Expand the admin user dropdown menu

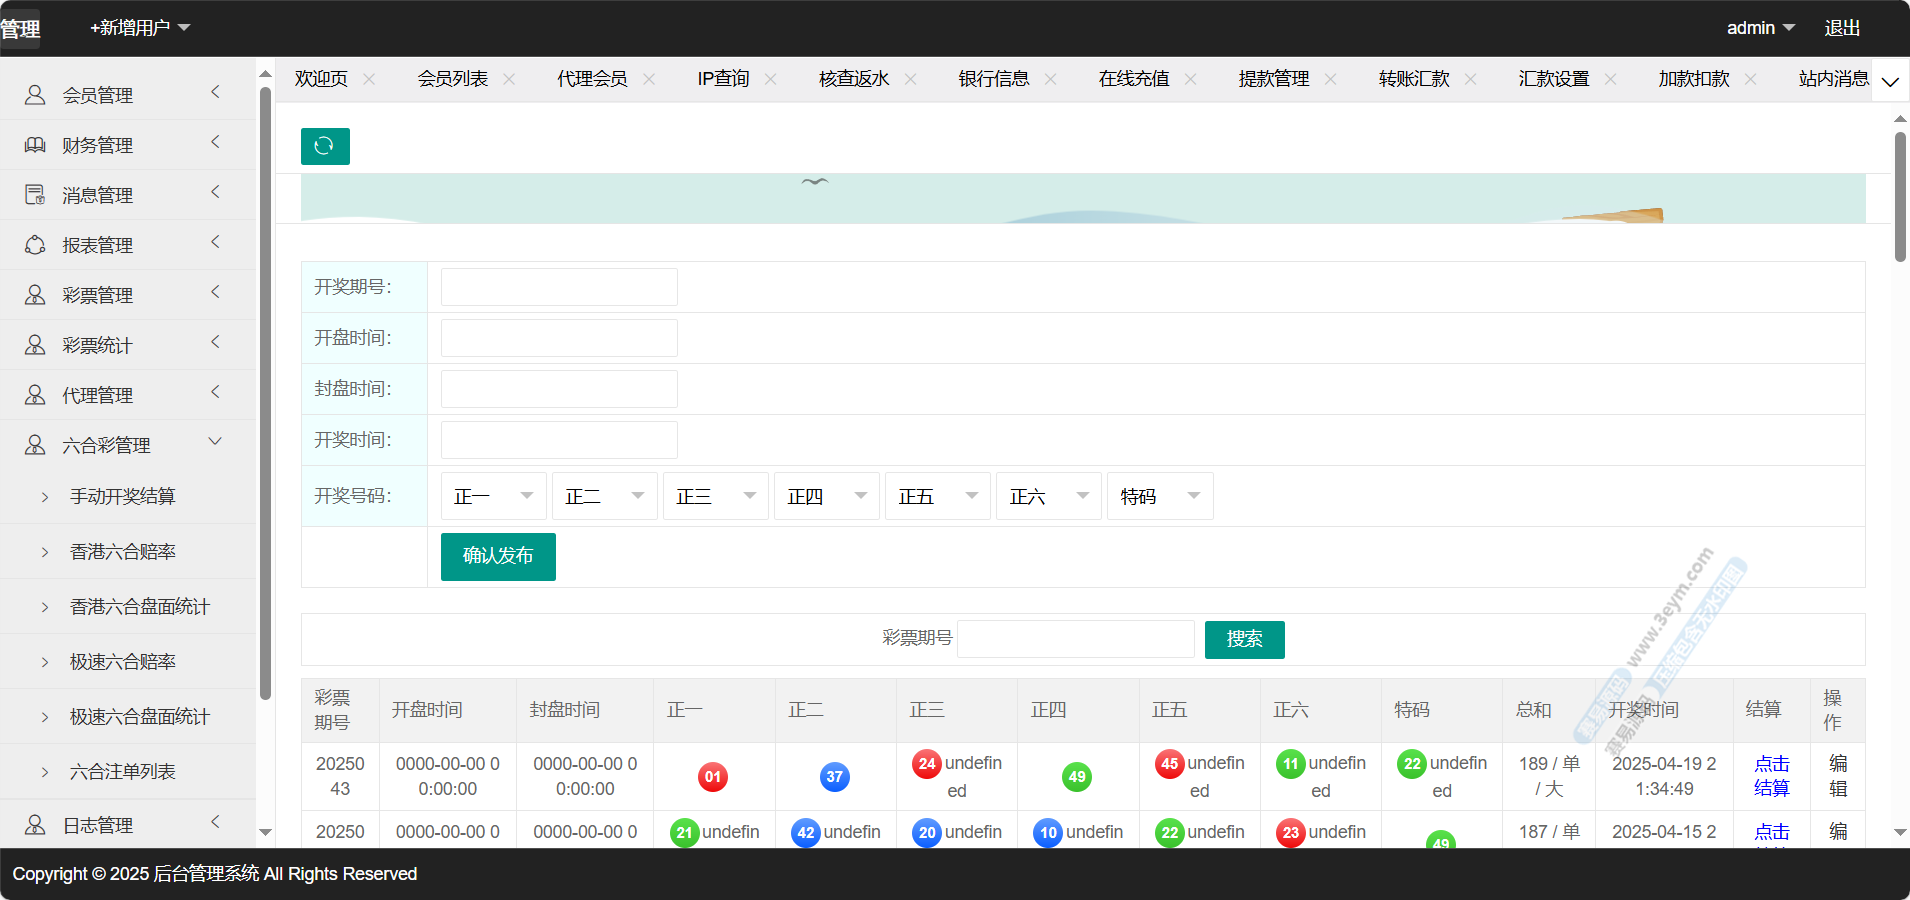1760,28
